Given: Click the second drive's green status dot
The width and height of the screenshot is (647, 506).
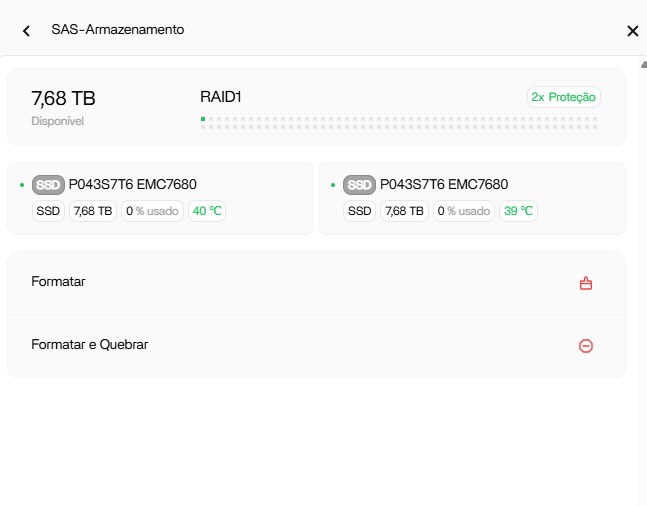Looking at the screenshot, I should (333, 185).
